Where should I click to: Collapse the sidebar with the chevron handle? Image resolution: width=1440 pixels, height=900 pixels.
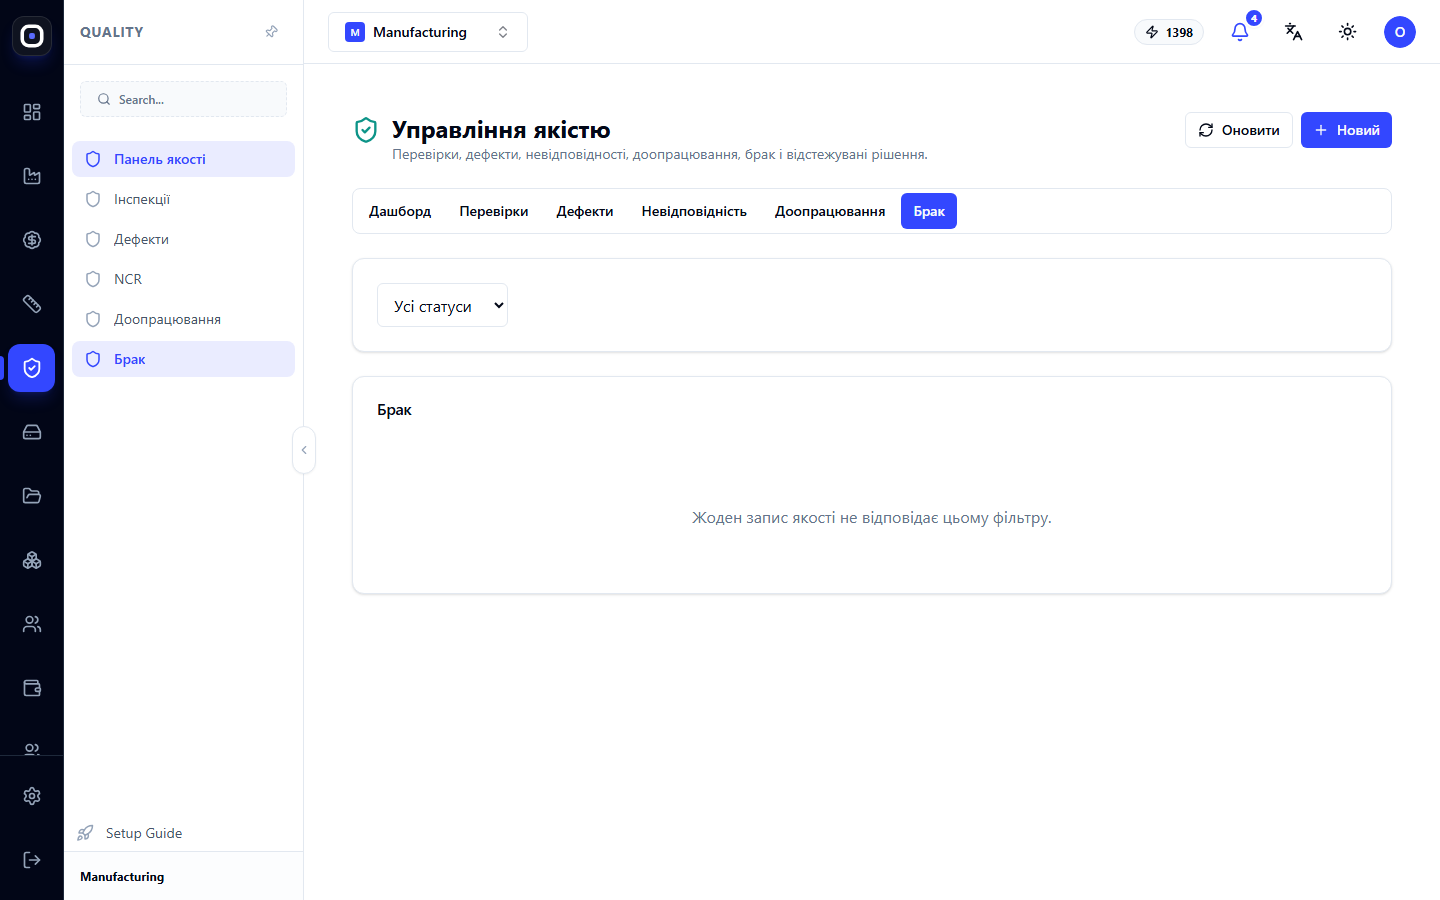[x=304, y=450]
